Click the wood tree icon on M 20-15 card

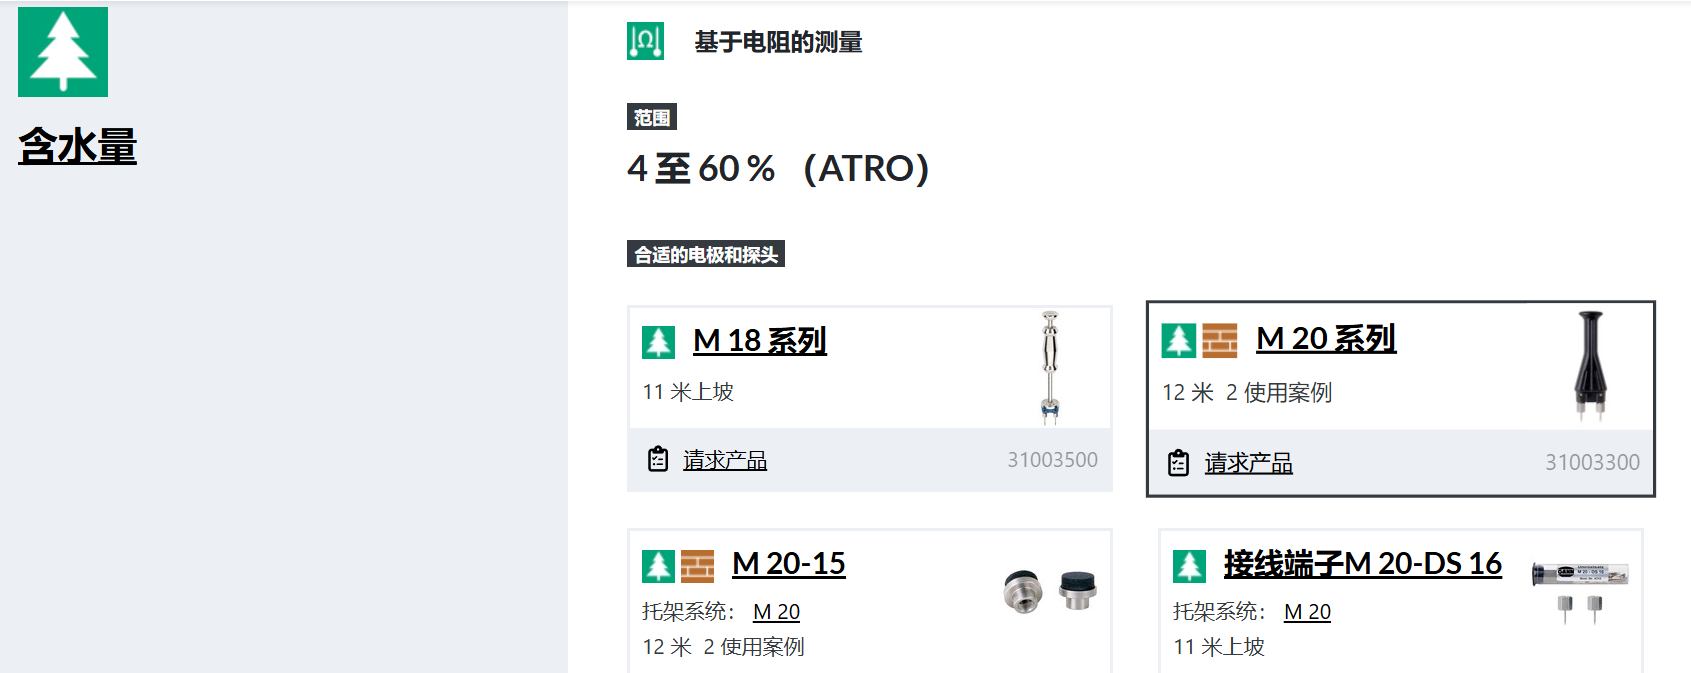click(658, 566)
